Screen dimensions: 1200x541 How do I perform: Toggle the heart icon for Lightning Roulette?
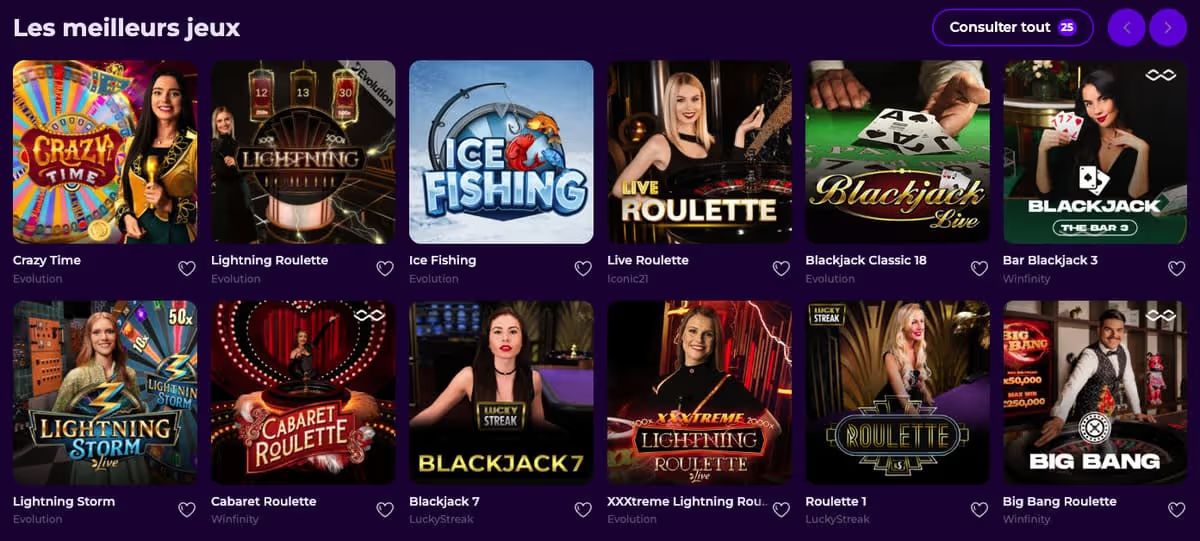click(385, 269)
